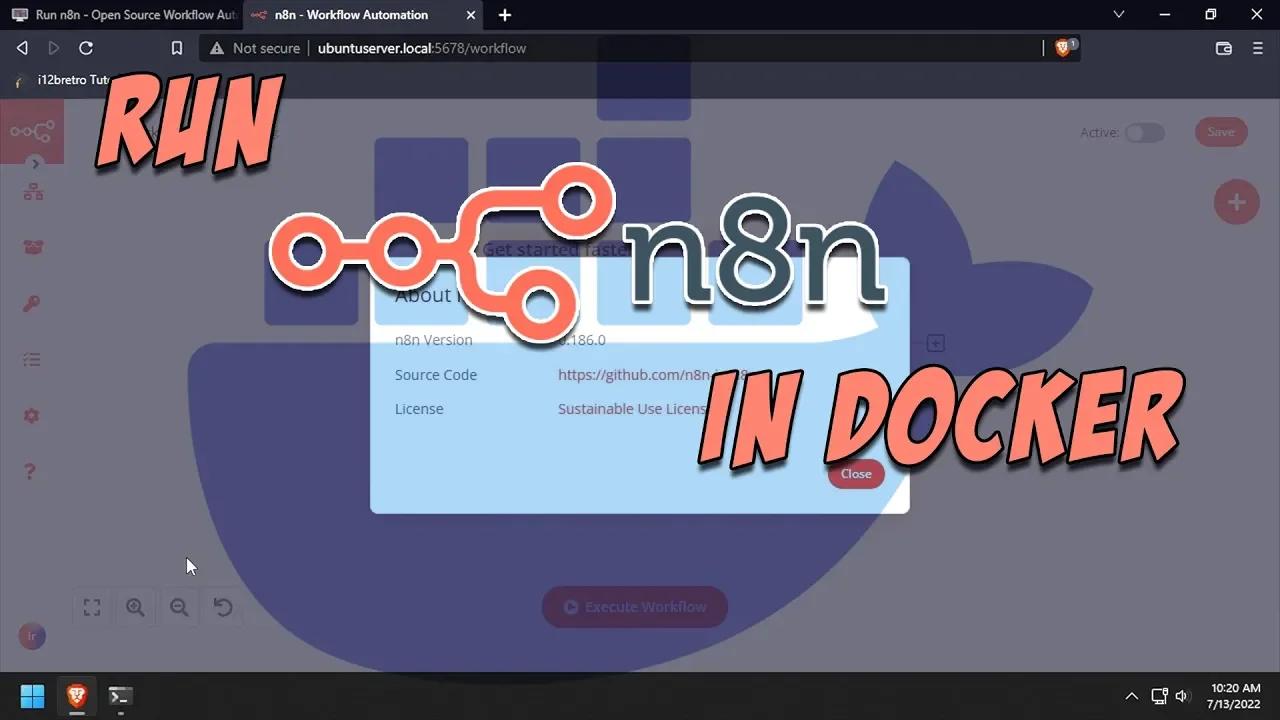Viewport: 1280px width, 720px height.
Task: Open a new browser tab with the plus button
Action: click(504, 15)
